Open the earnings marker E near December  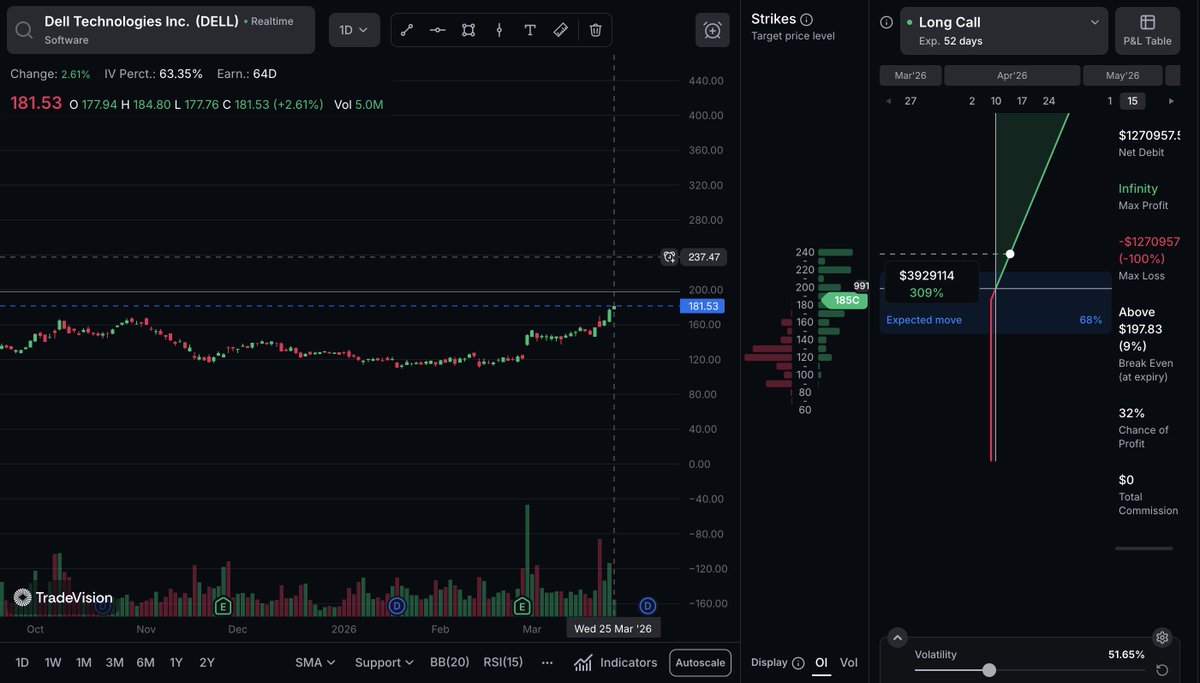coord(224,606)
